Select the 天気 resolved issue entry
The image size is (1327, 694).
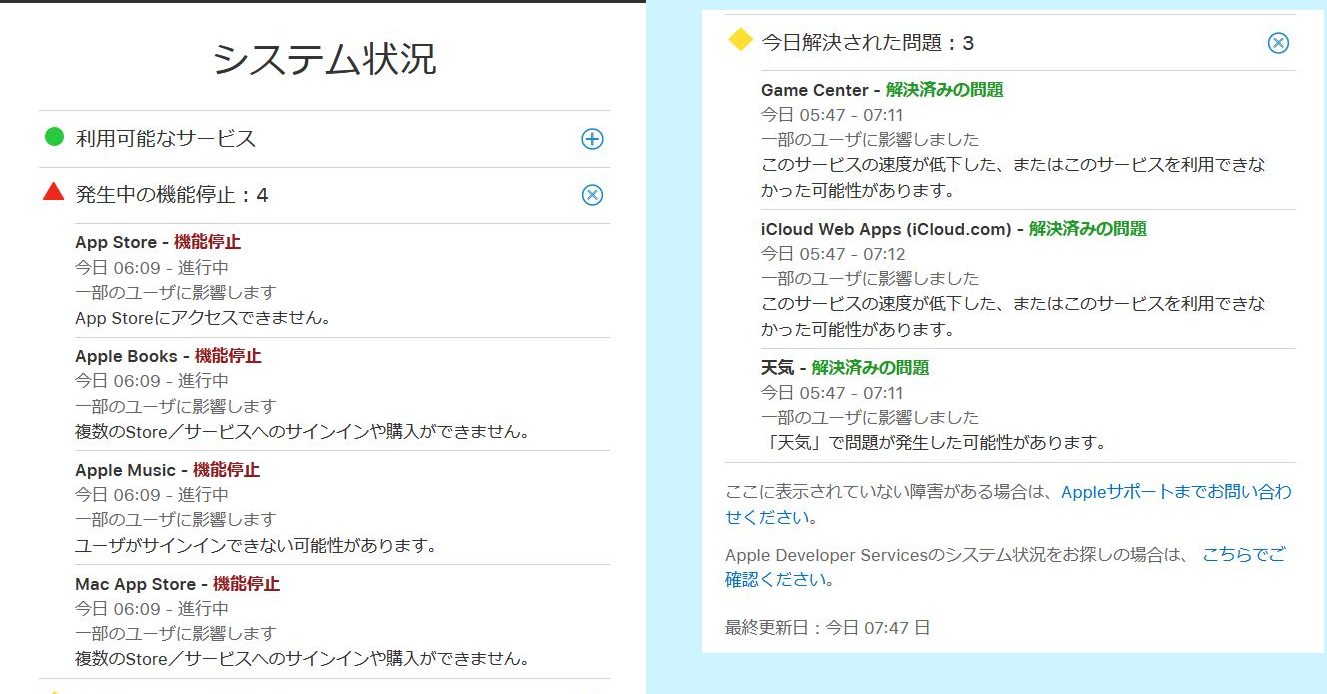[777, 368]
